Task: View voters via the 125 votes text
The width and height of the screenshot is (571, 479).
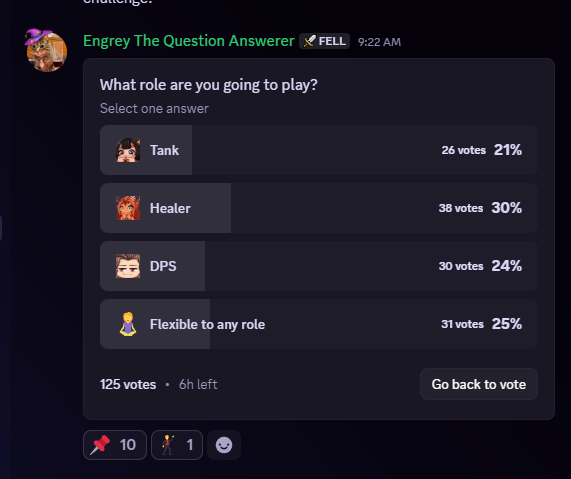Action: click(x=128, y=384)
